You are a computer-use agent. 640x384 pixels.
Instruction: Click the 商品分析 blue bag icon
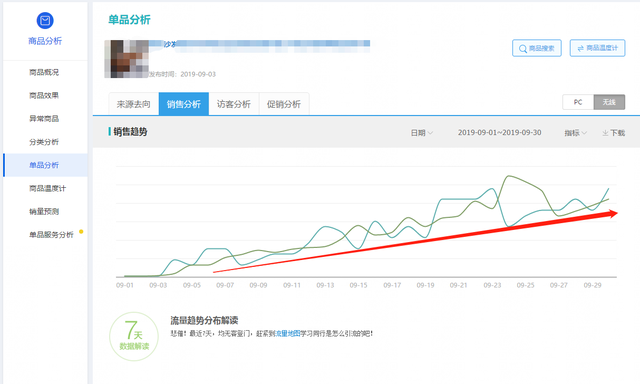pyautogui.click(x=45, y=20)
